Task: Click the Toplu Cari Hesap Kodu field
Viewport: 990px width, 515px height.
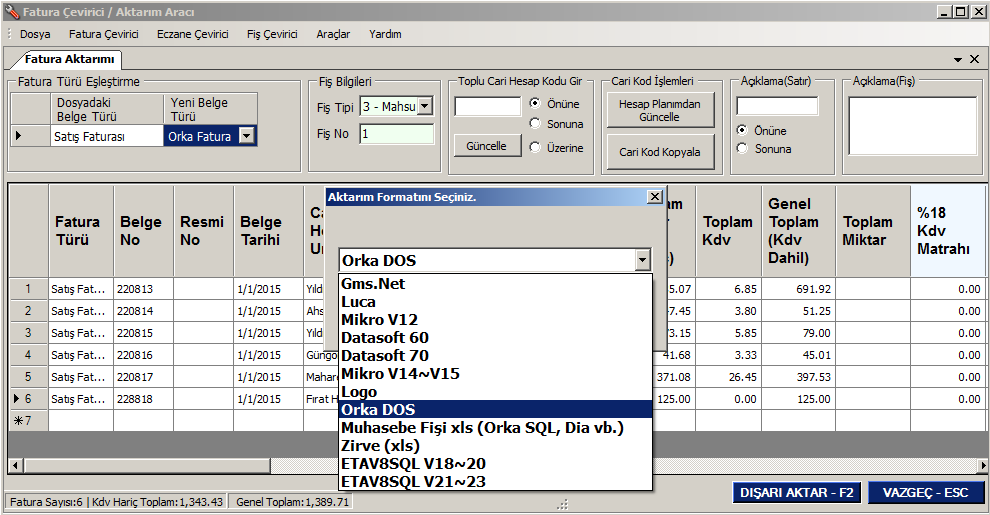Action: click(487, 106)
